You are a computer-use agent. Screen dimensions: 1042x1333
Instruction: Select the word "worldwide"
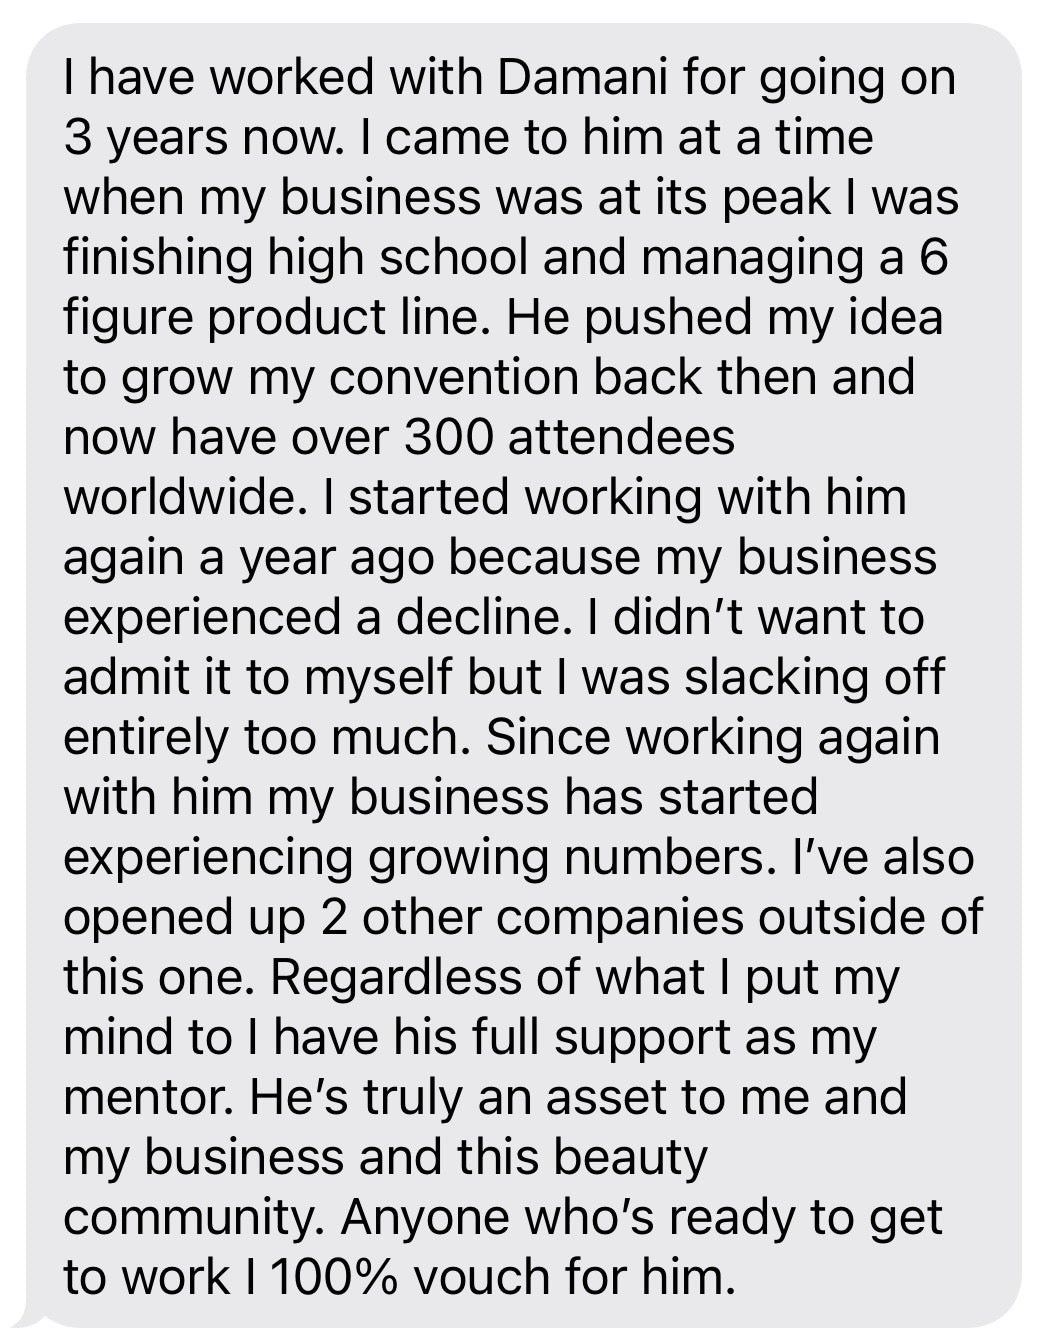pyautogui.click(x=183, y=498)
